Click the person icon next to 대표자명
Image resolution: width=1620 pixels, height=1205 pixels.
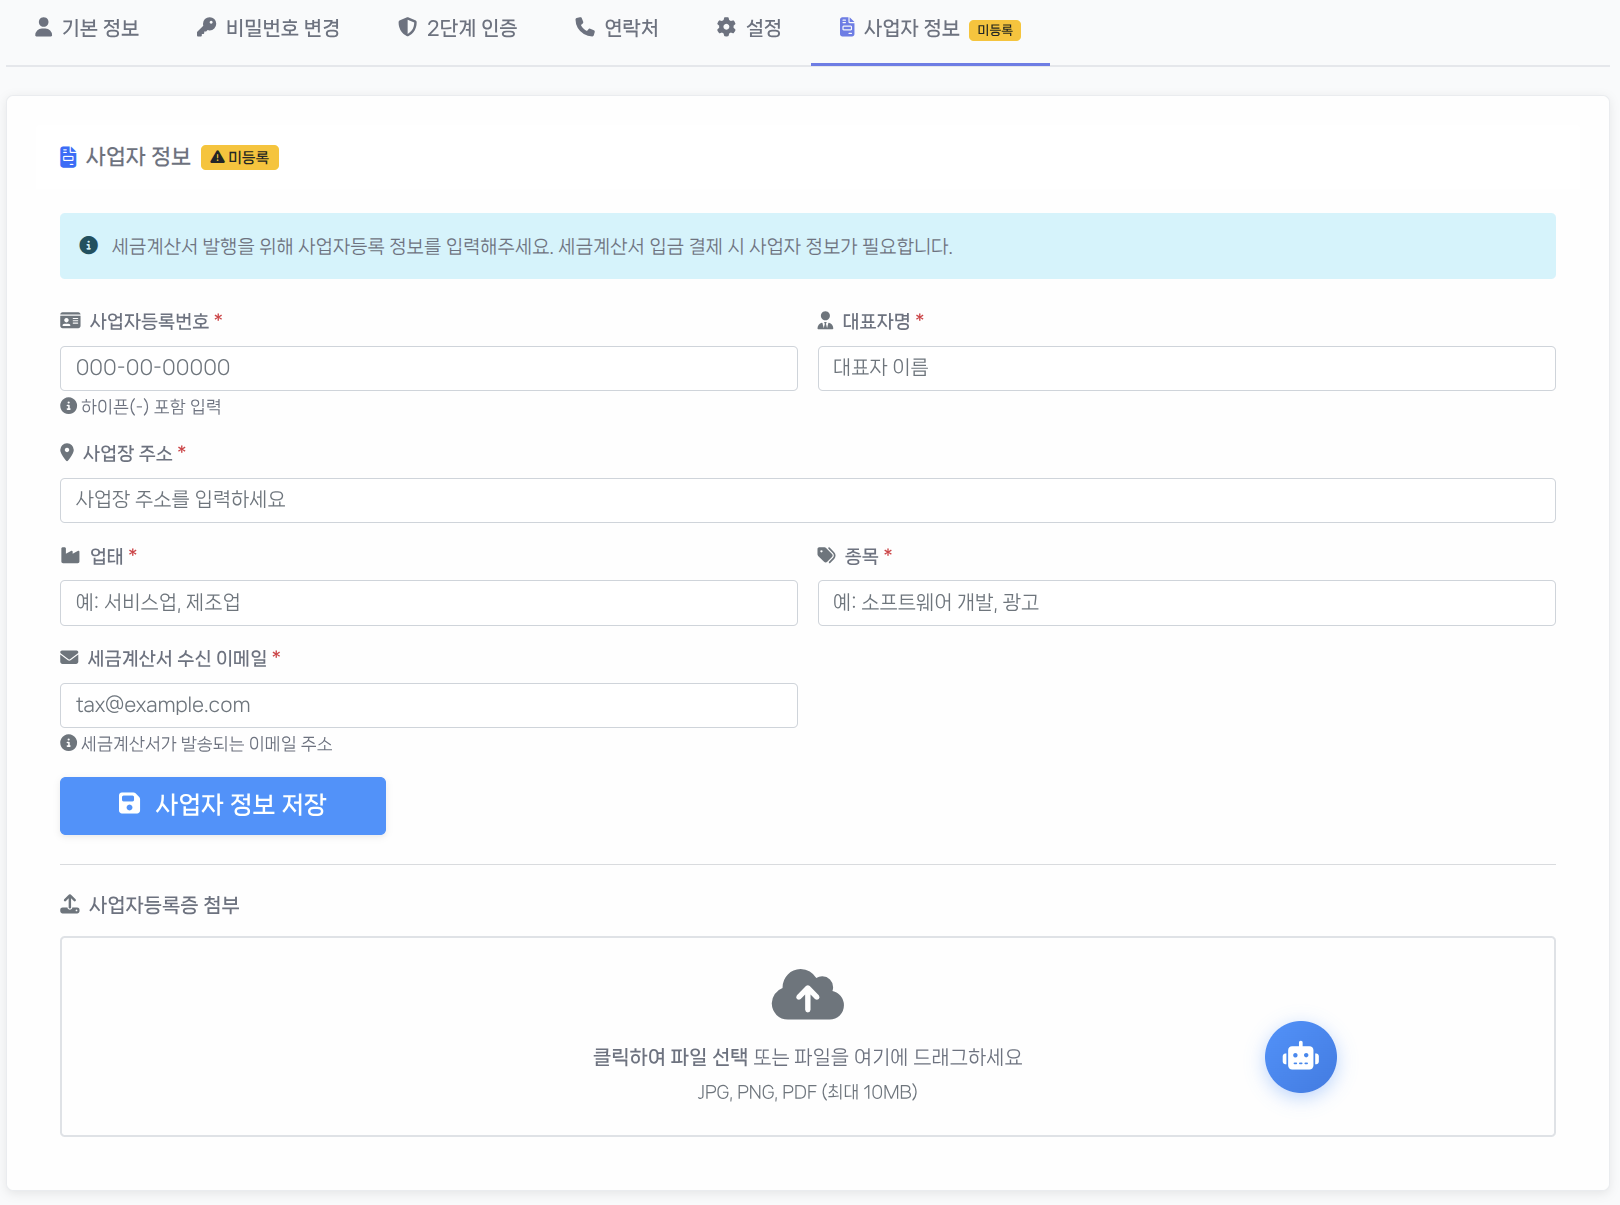click(x=824, y=320)
